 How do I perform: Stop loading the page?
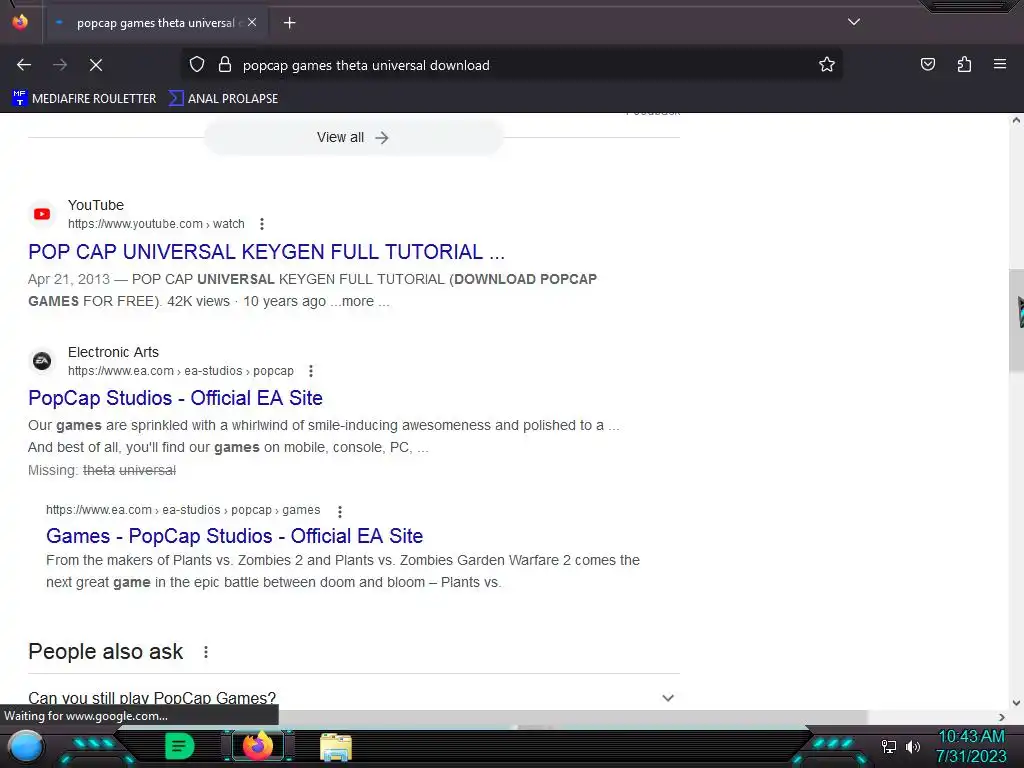[x=96, y=65]
